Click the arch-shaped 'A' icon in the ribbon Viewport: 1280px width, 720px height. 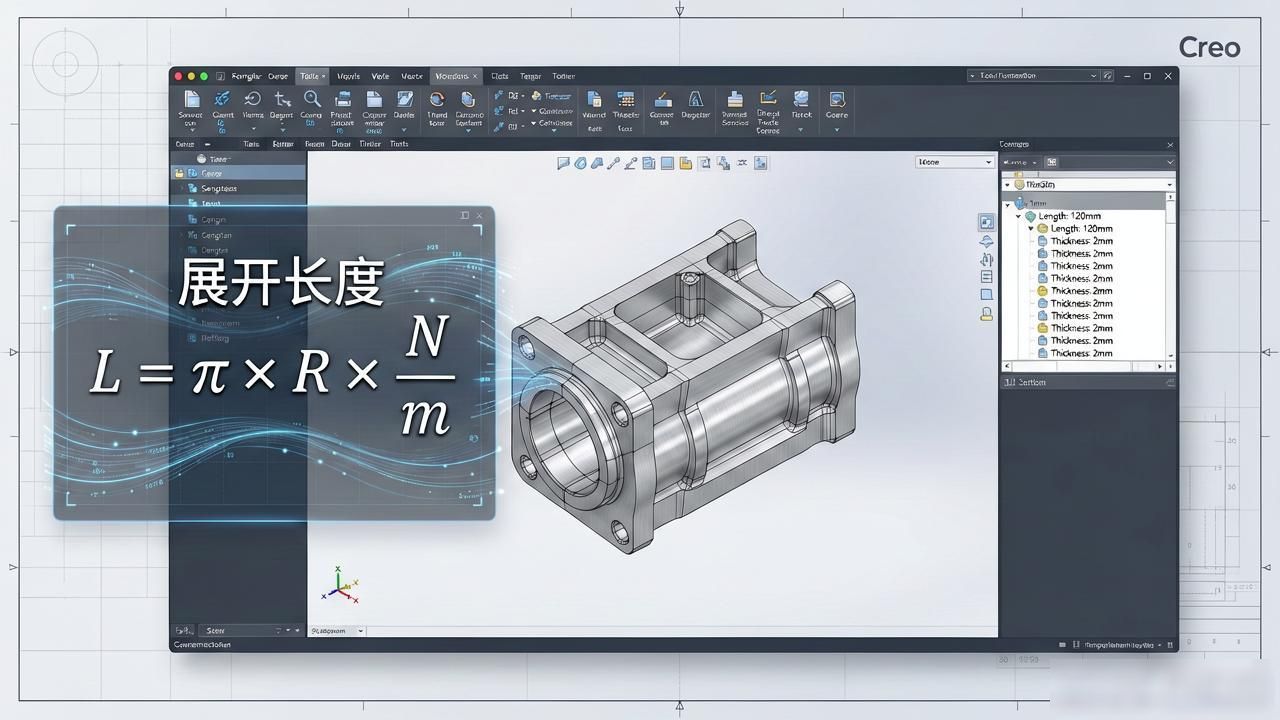click(696, 99)
